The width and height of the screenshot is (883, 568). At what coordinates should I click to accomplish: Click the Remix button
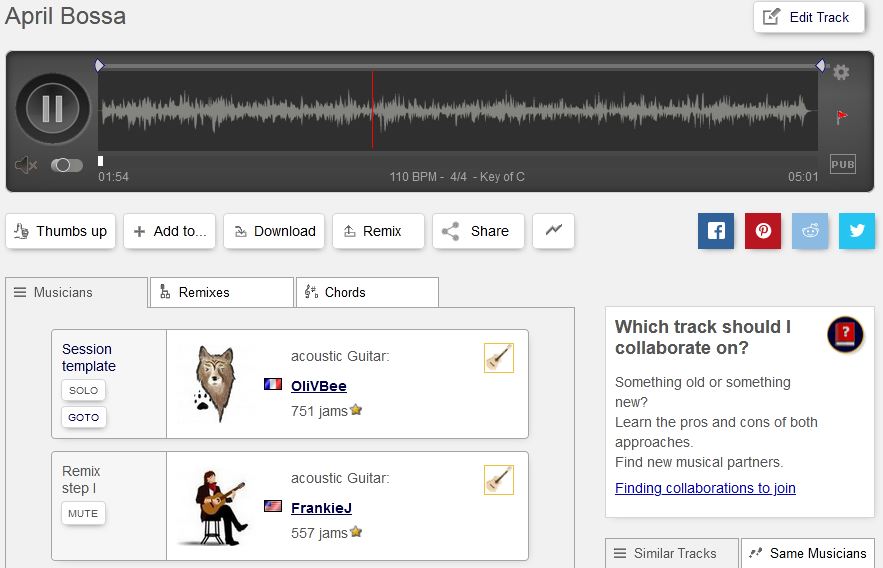[x=378, y=231]
